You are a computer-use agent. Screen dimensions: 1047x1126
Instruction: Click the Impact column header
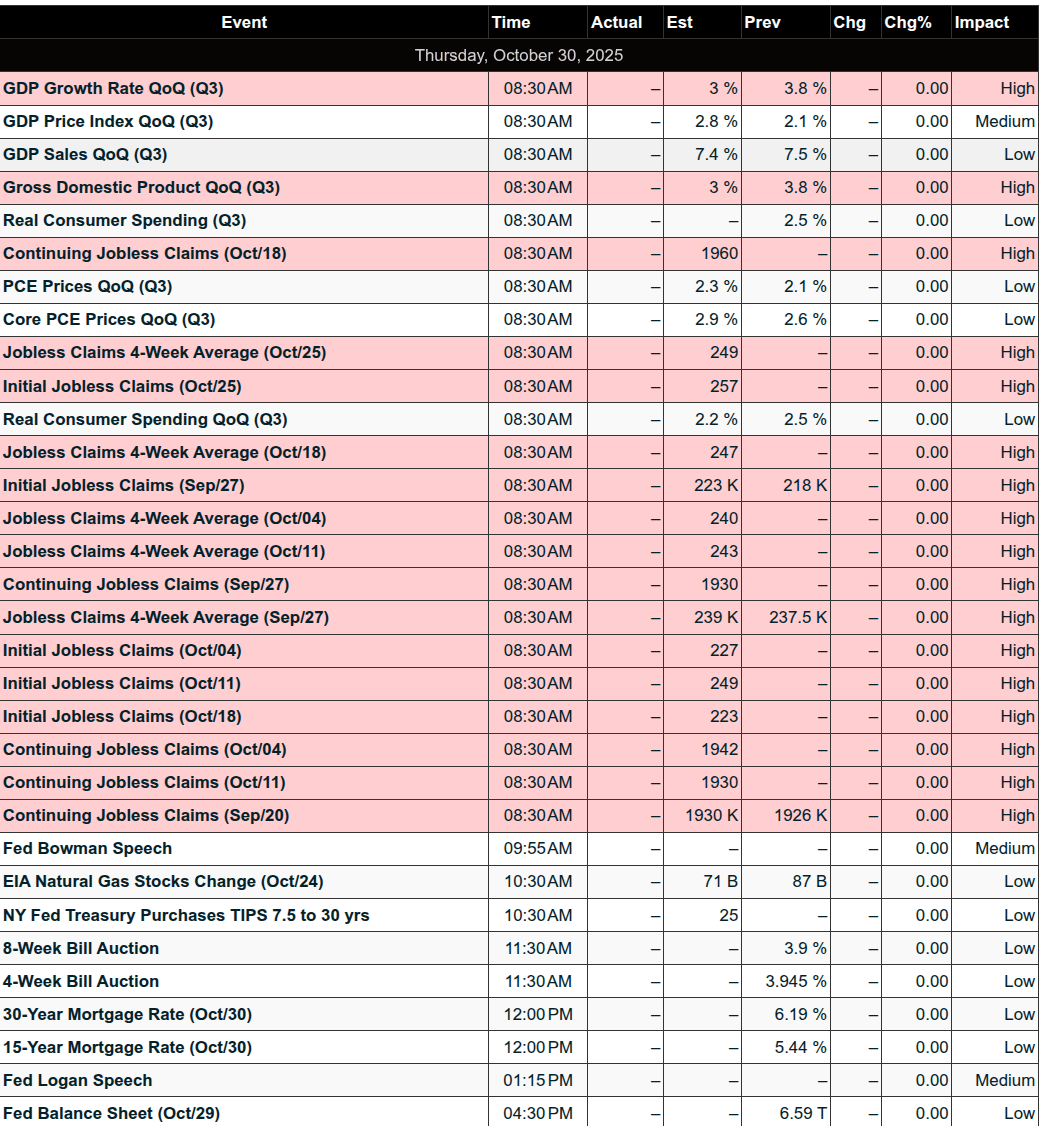click(x=981, y=22)
